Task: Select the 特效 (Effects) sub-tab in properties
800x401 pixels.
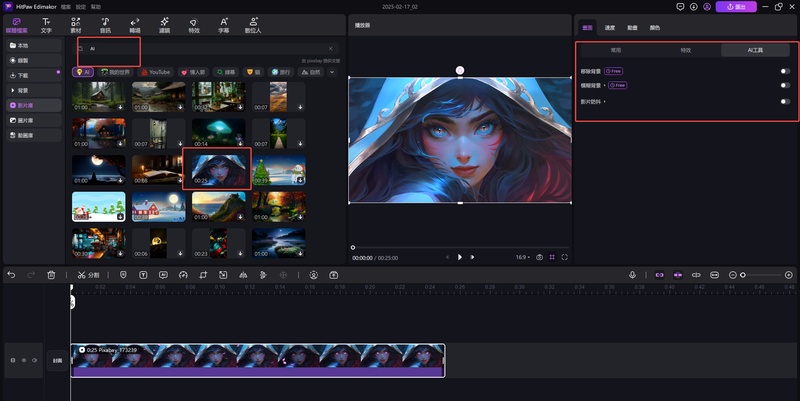Action: click(x=685, y=49)
